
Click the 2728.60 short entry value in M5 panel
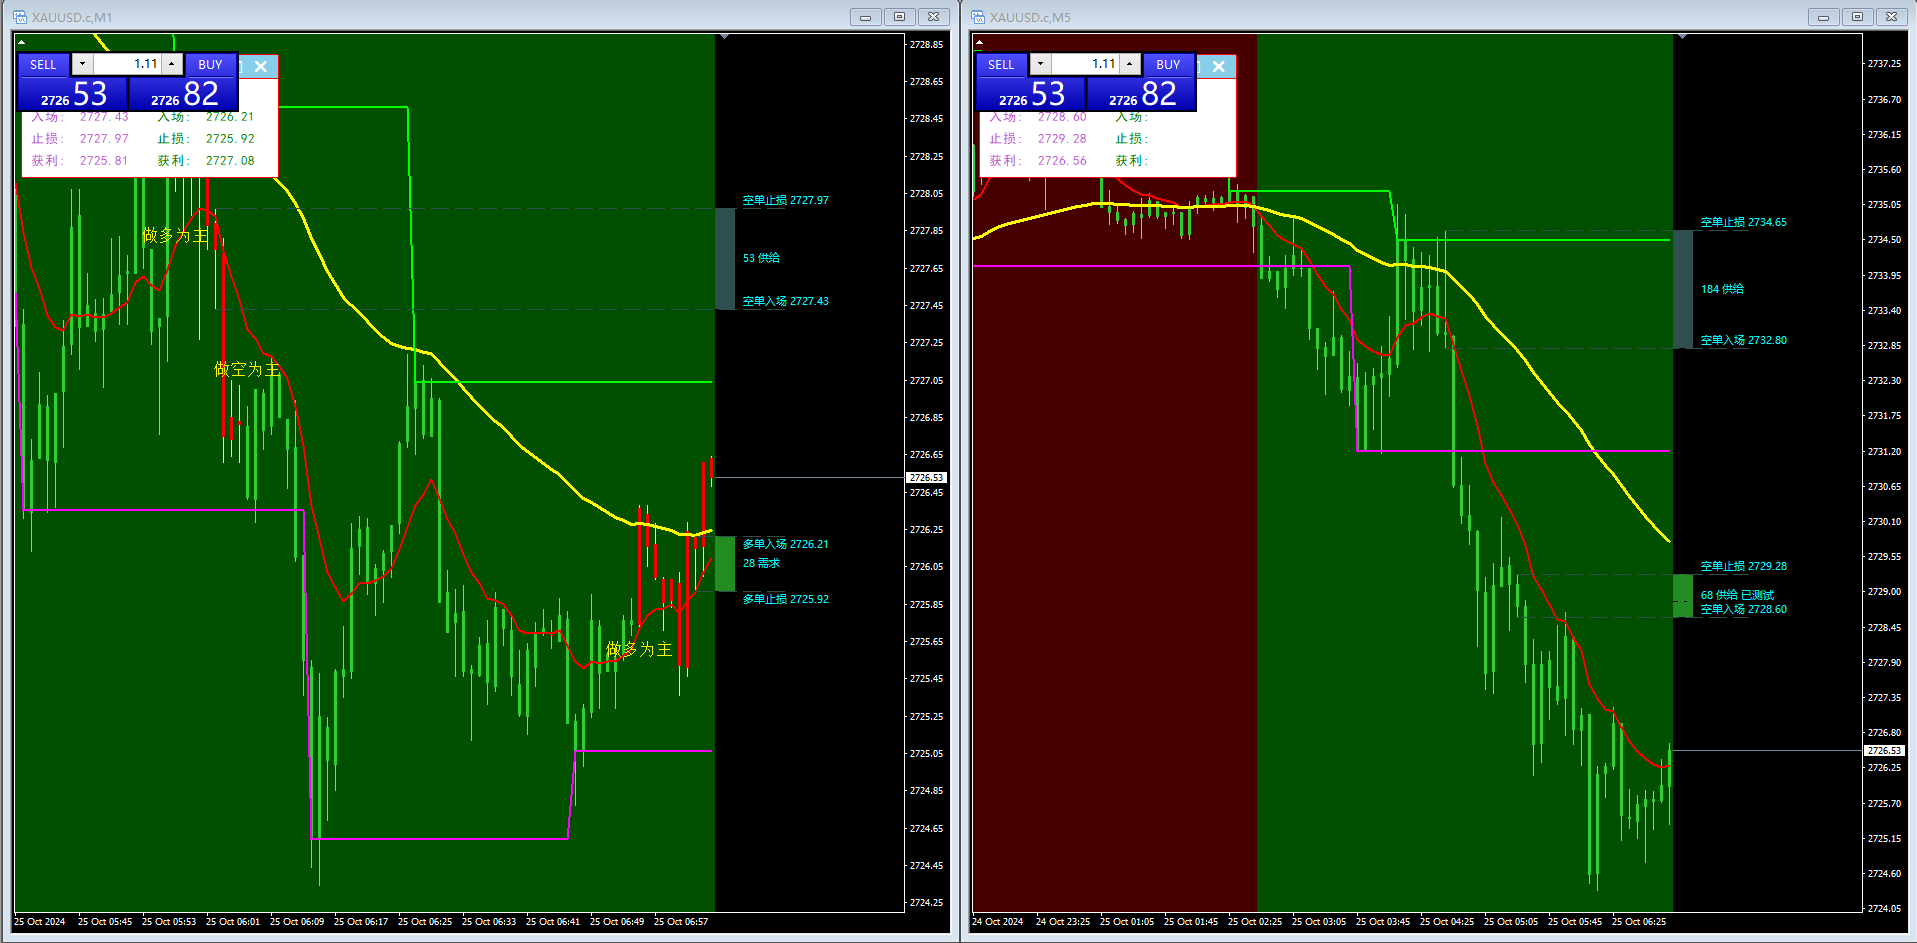coord(1062,118)
